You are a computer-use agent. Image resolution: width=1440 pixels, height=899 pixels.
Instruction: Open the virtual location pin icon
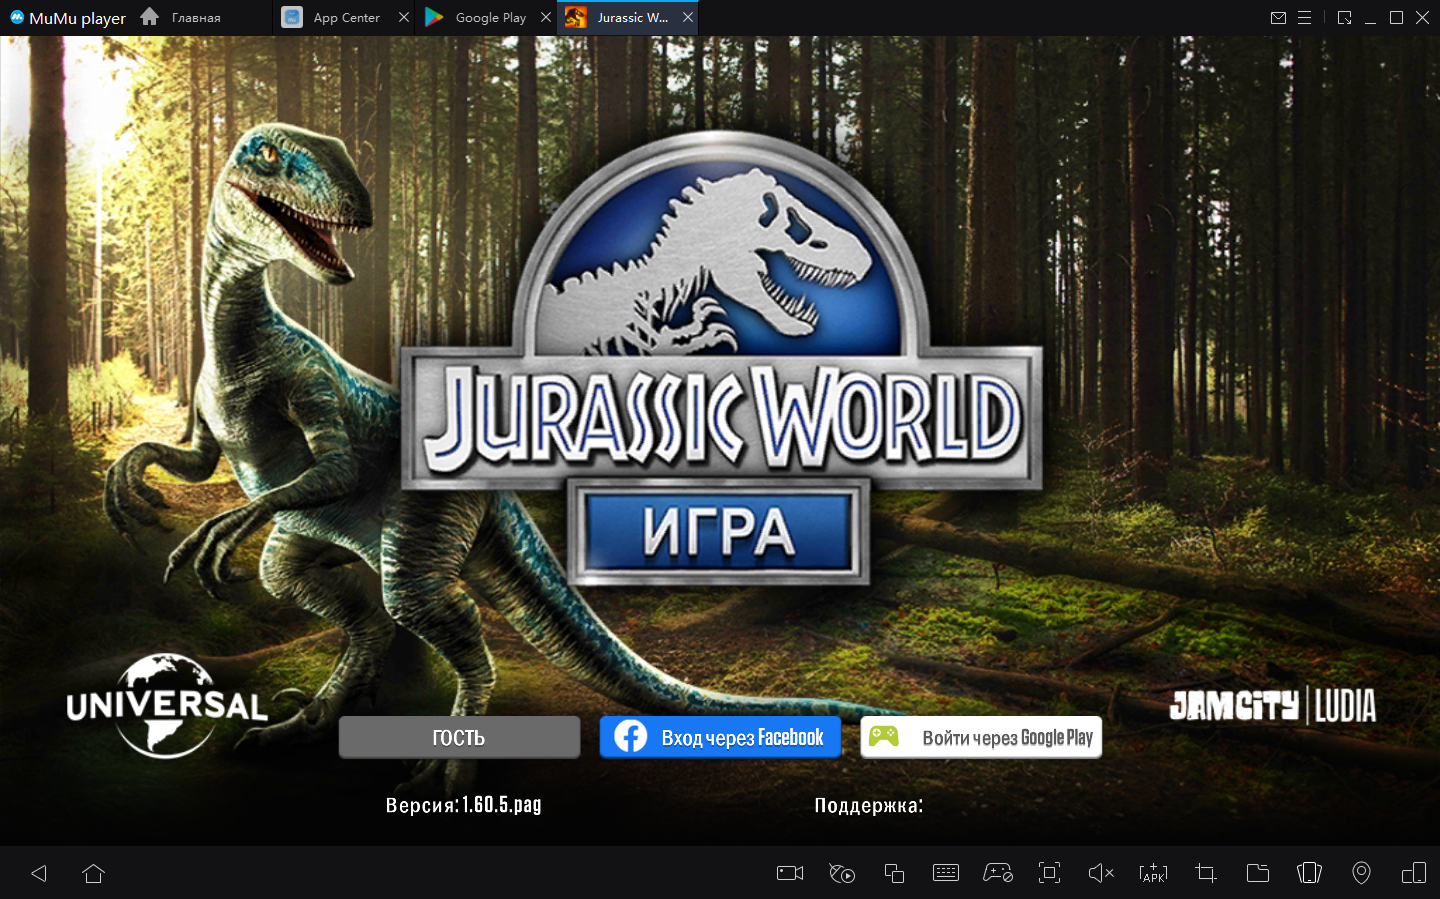point(1361,873)
